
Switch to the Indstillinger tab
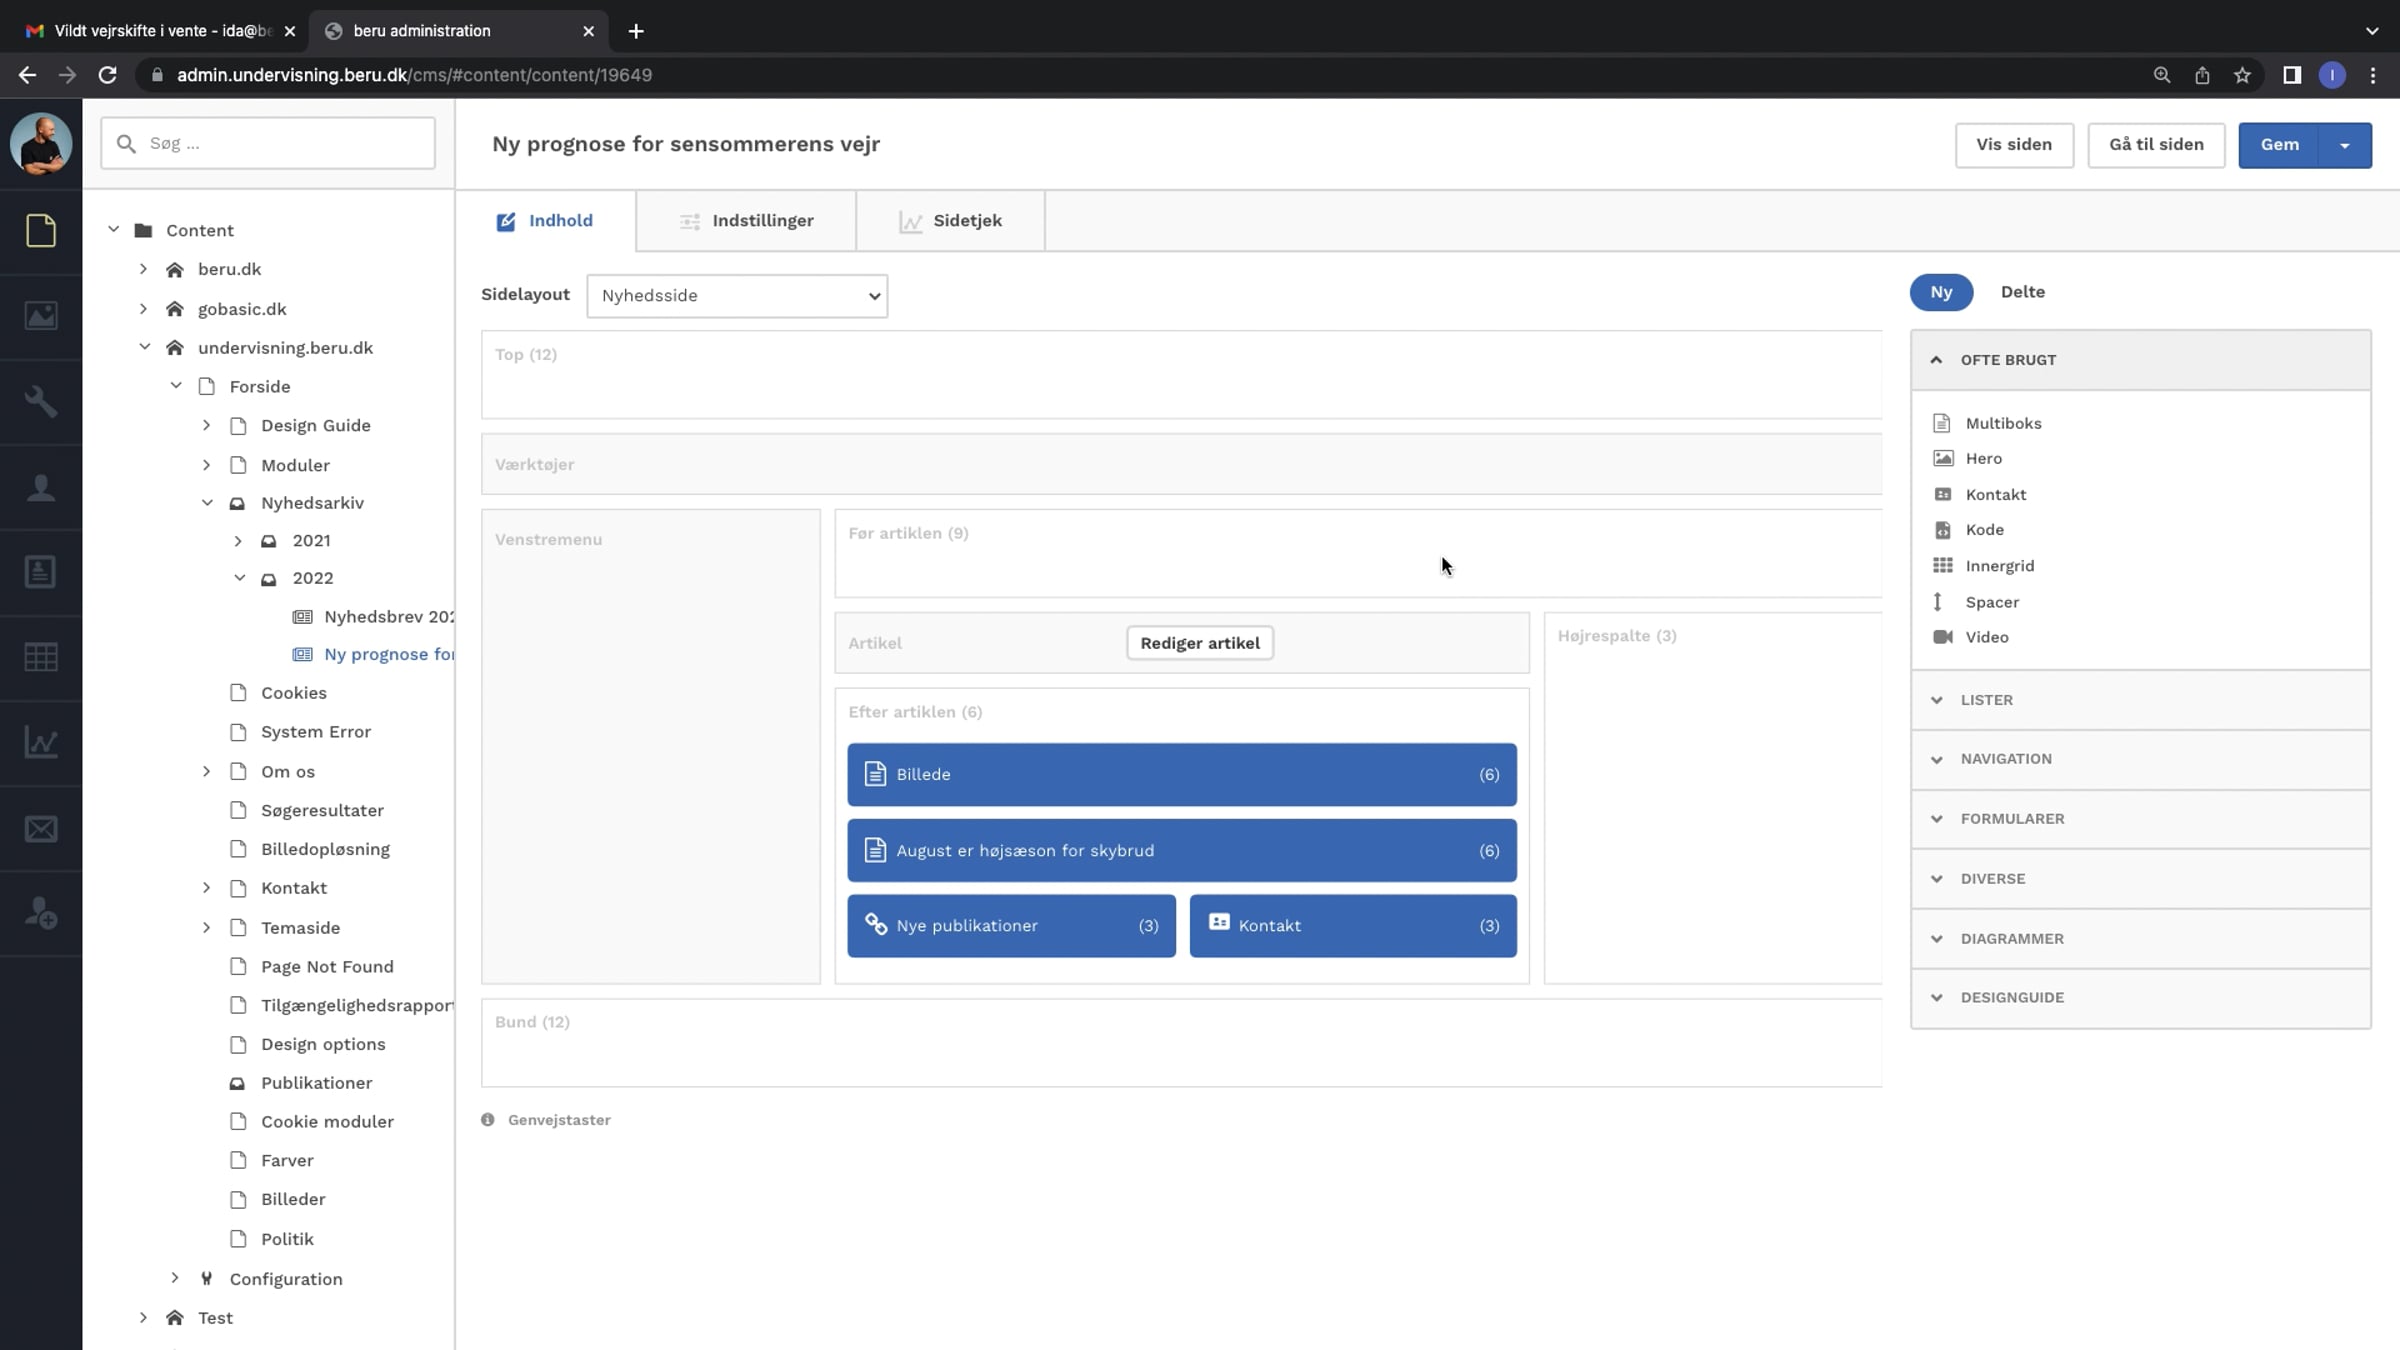coord(746,221)
